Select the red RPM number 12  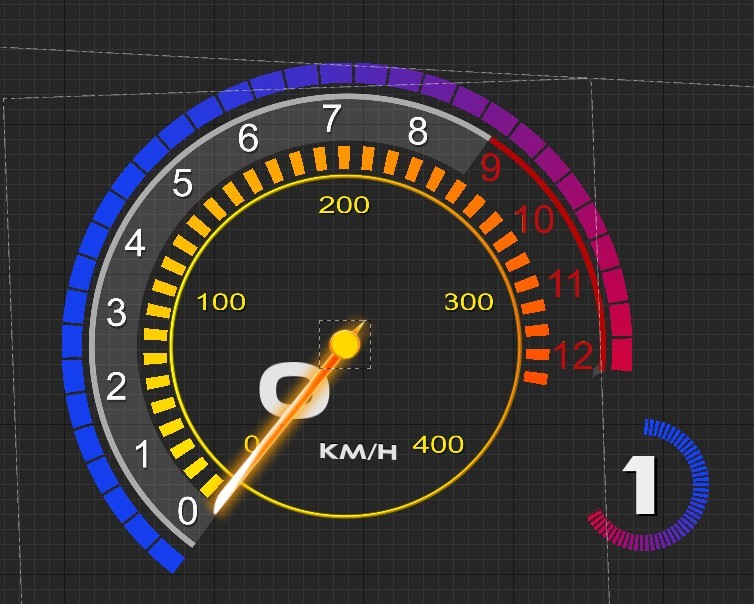pyautogui.click(x=573, y=356)
